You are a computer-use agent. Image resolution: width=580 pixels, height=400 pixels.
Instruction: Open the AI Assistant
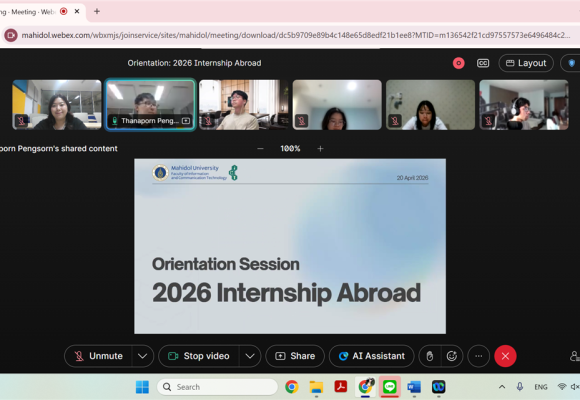[372, 356]
